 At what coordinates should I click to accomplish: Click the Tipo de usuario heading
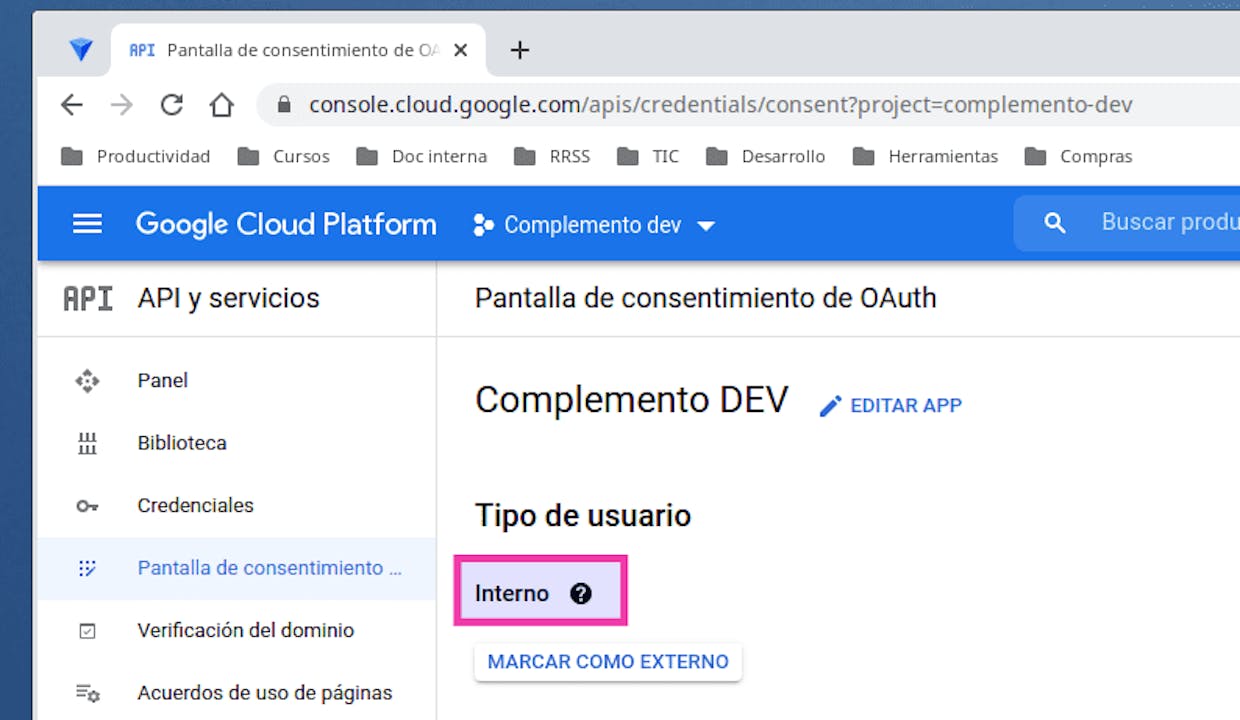583,516
